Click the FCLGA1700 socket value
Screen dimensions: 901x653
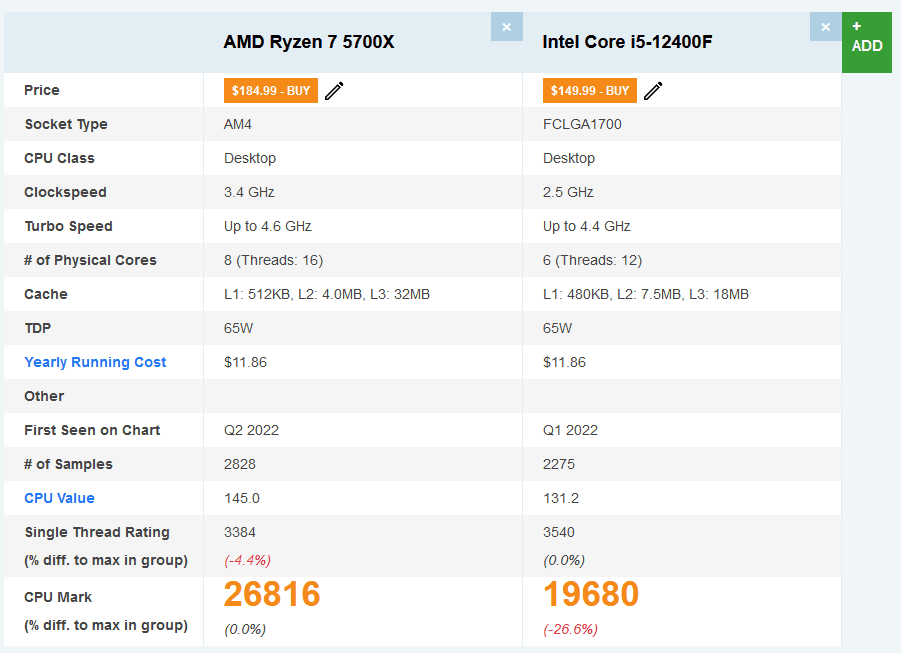tap(582, 124)
